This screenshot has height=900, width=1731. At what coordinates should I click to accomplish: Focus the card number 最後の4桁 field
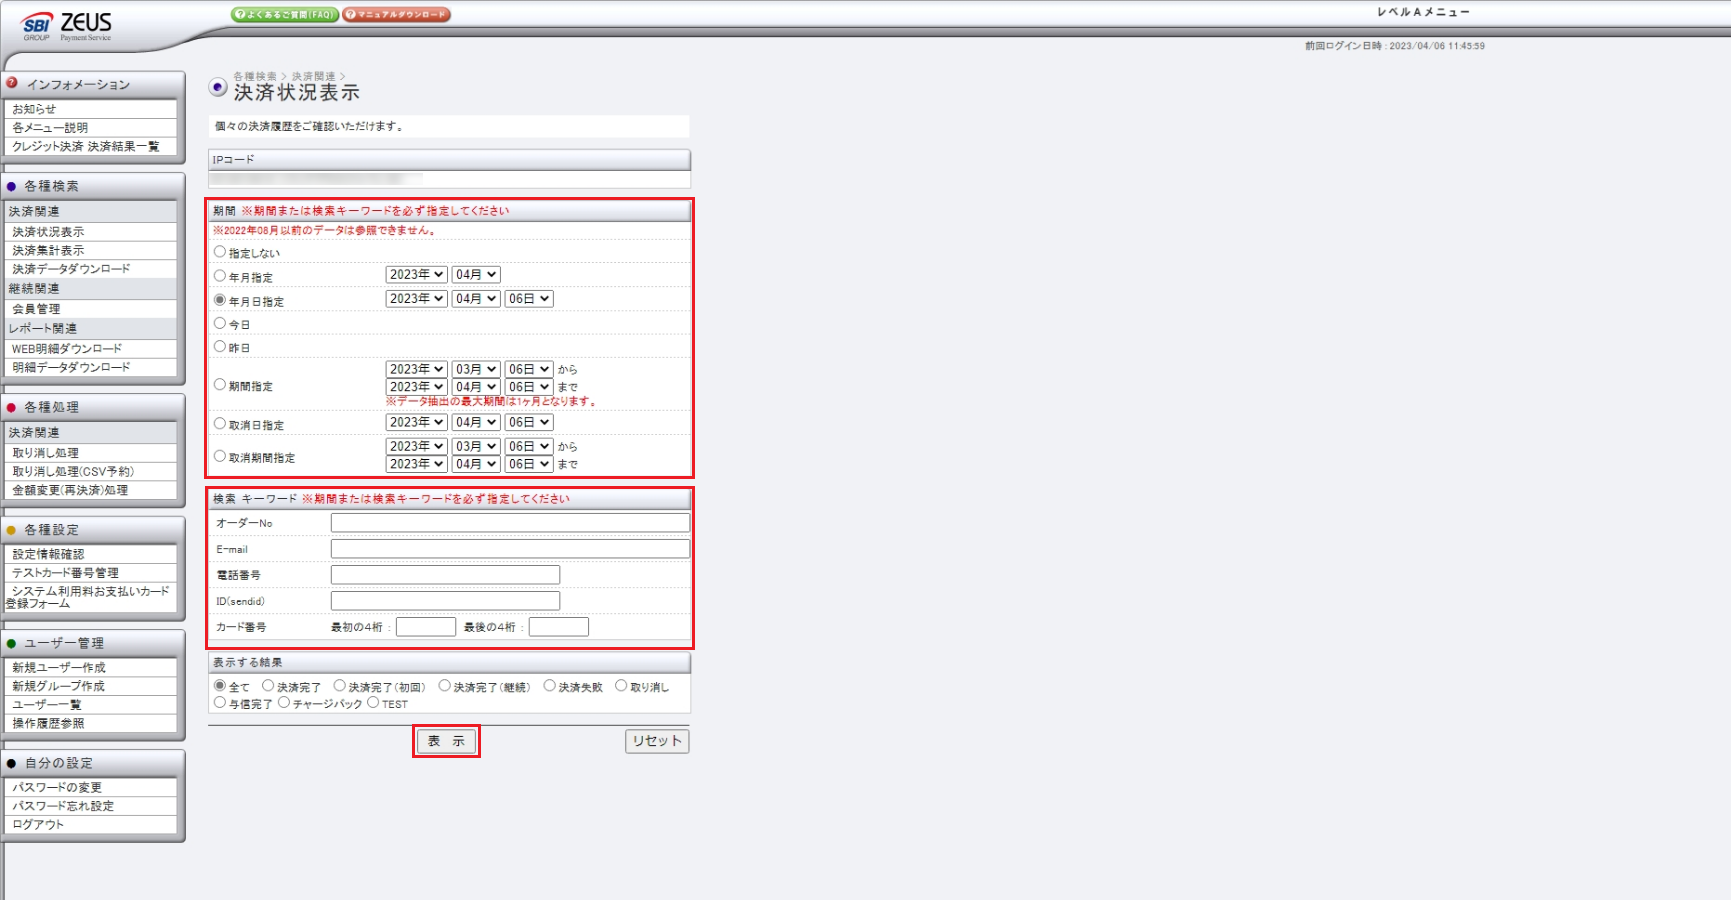coord(559,627)
